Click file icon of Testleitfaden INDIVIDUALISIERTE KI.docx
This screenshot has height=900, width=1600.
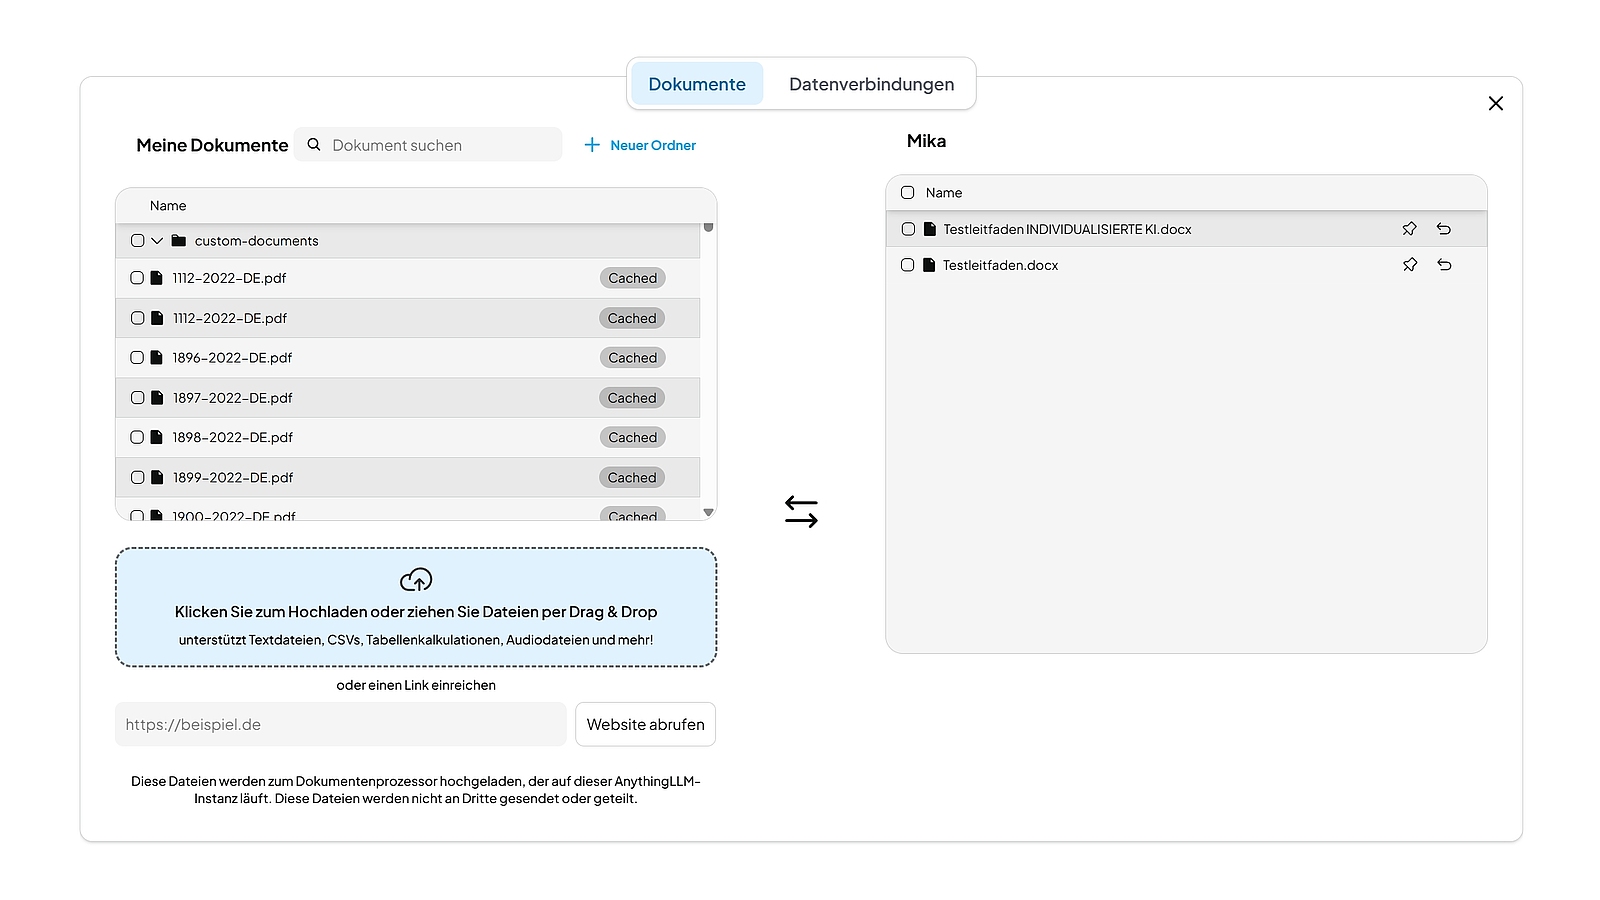(929, 229)
